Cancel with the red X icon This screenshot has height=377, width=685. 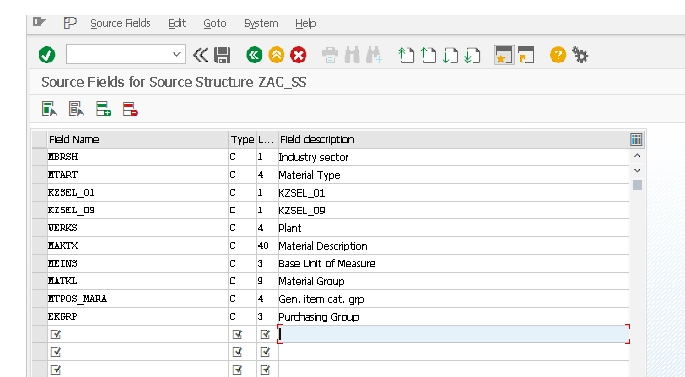[x=298, y=55]
